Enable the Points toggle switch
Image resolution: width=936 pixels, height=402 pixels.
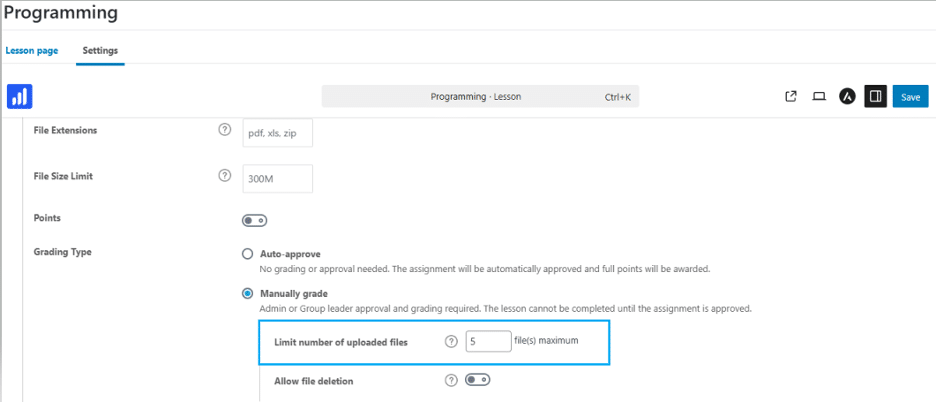click(x=254, y=220)
